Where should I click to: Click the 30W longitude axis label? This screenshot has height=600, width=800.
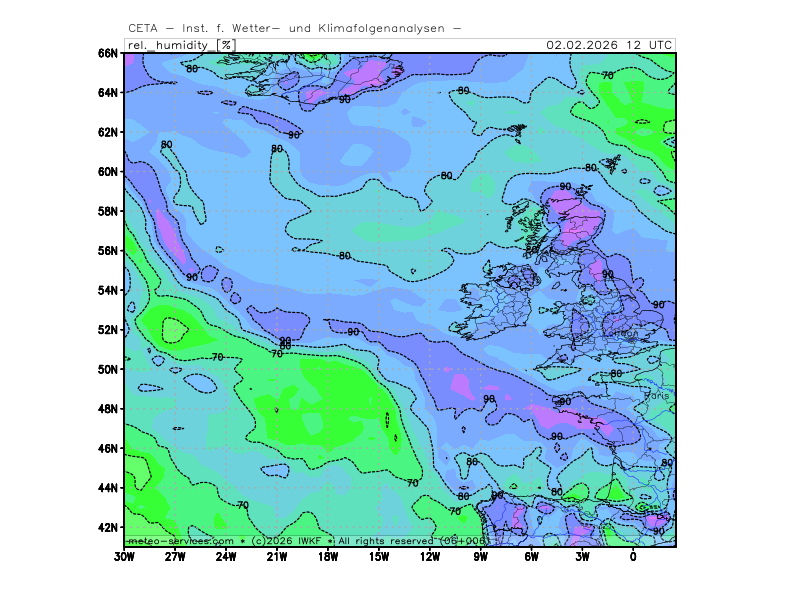point(125,557)
